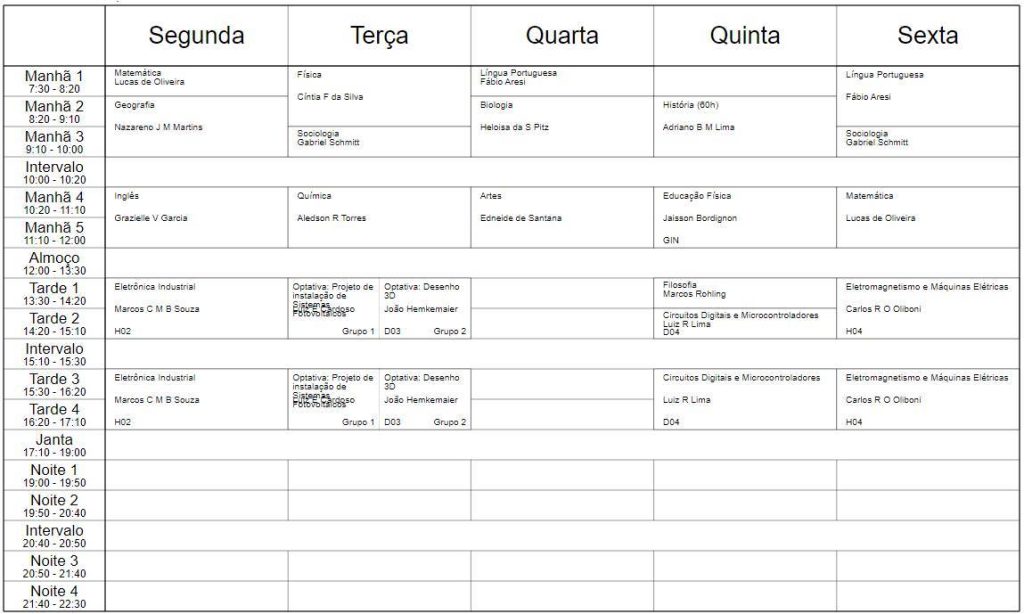Click the Sexta column header
Image resolution: width=1024 pixels, height=614 pixels.
click(x=928, y=36)
